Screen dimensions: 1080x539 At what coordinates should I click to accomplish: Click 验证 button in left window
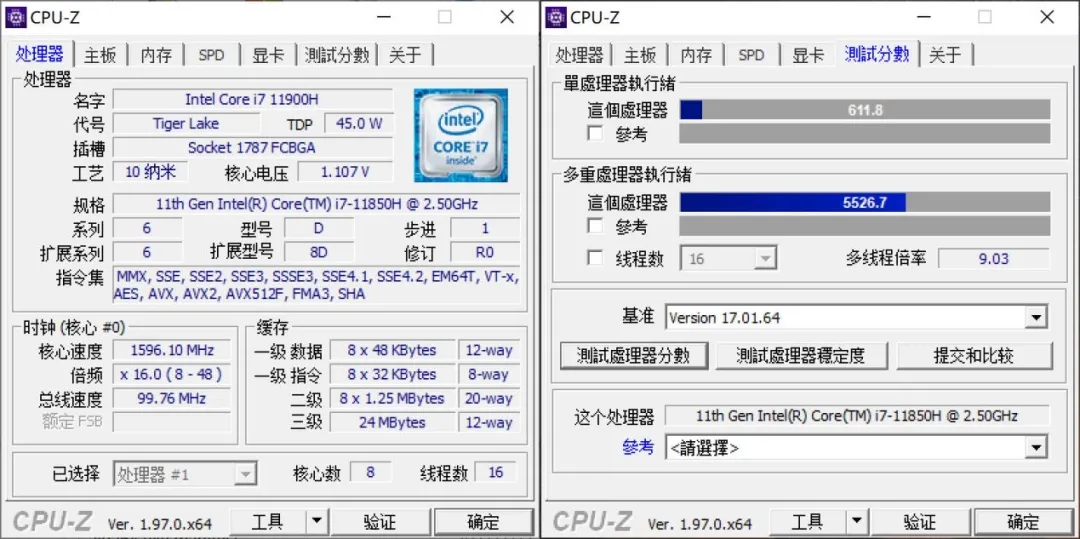point(380,522)
